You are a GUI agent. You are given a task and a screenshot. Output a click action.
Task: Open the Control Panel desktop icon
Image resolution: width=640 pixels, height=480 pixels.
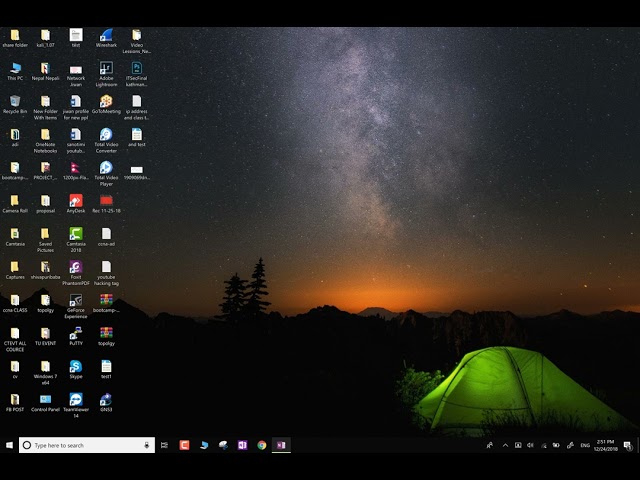45,399
